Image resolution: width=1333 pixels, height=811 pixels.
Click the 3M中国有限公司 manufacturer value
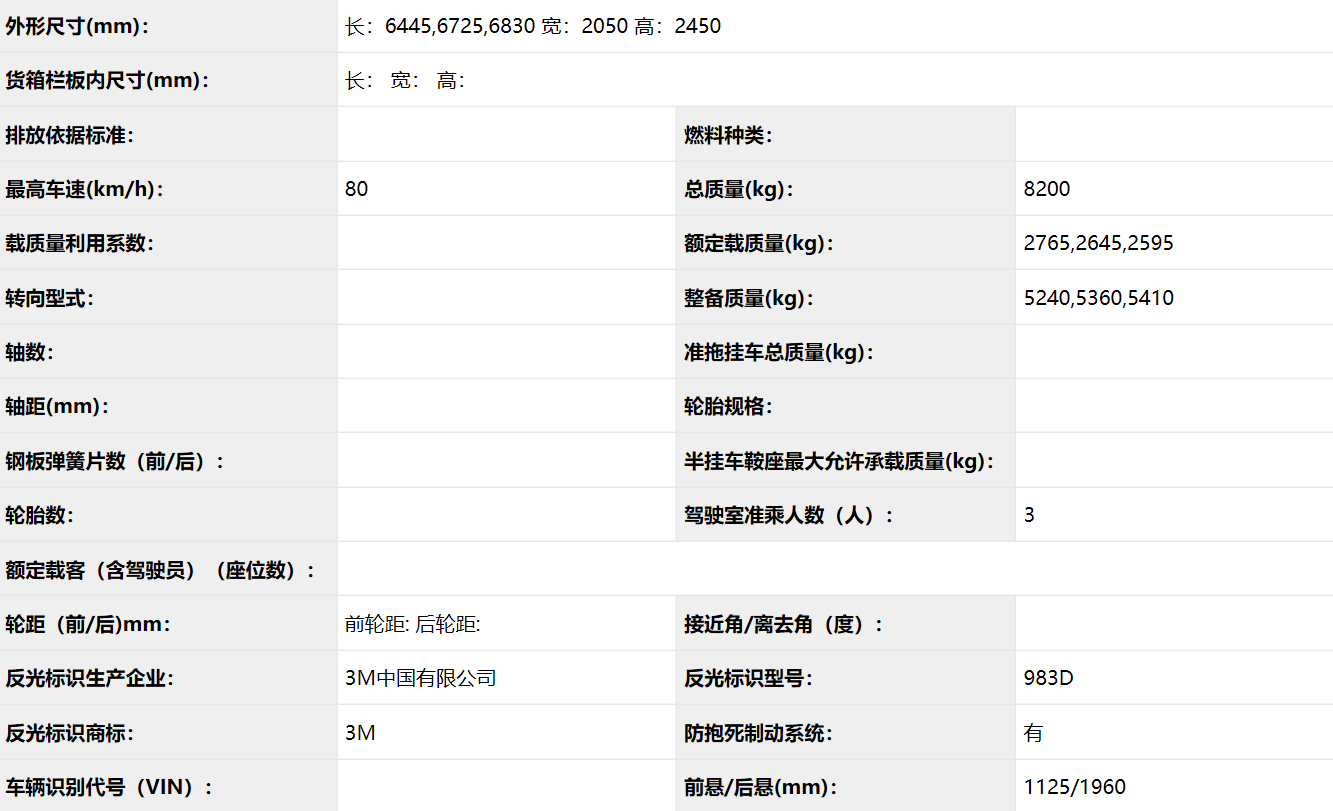coord(420,678)
